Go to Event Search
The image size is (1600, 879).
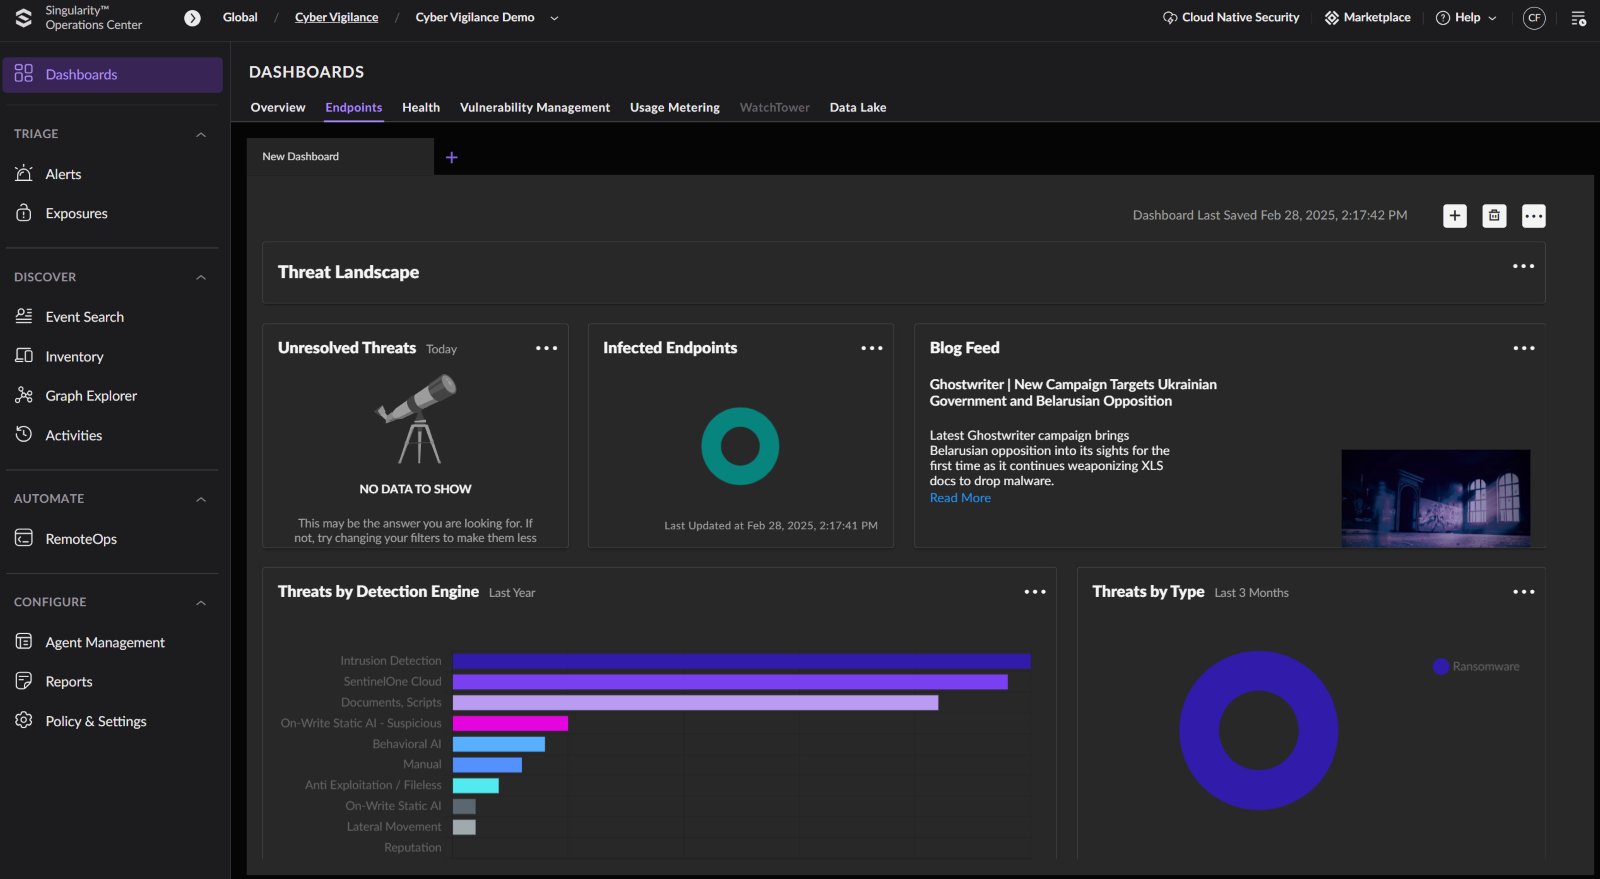(x=85, y=317)
